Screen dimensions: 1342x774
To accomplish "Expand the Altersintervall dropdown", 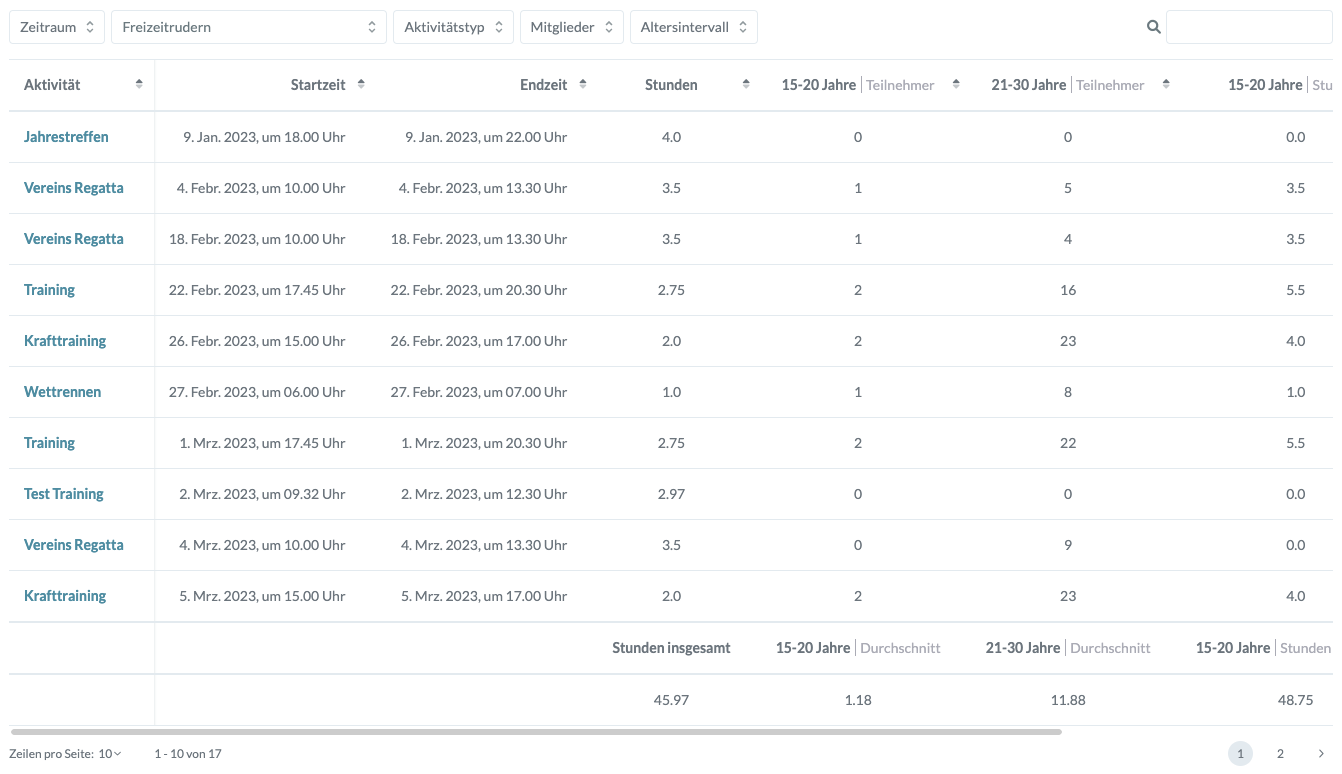I will pyautogui.click(x=693, y=27).
